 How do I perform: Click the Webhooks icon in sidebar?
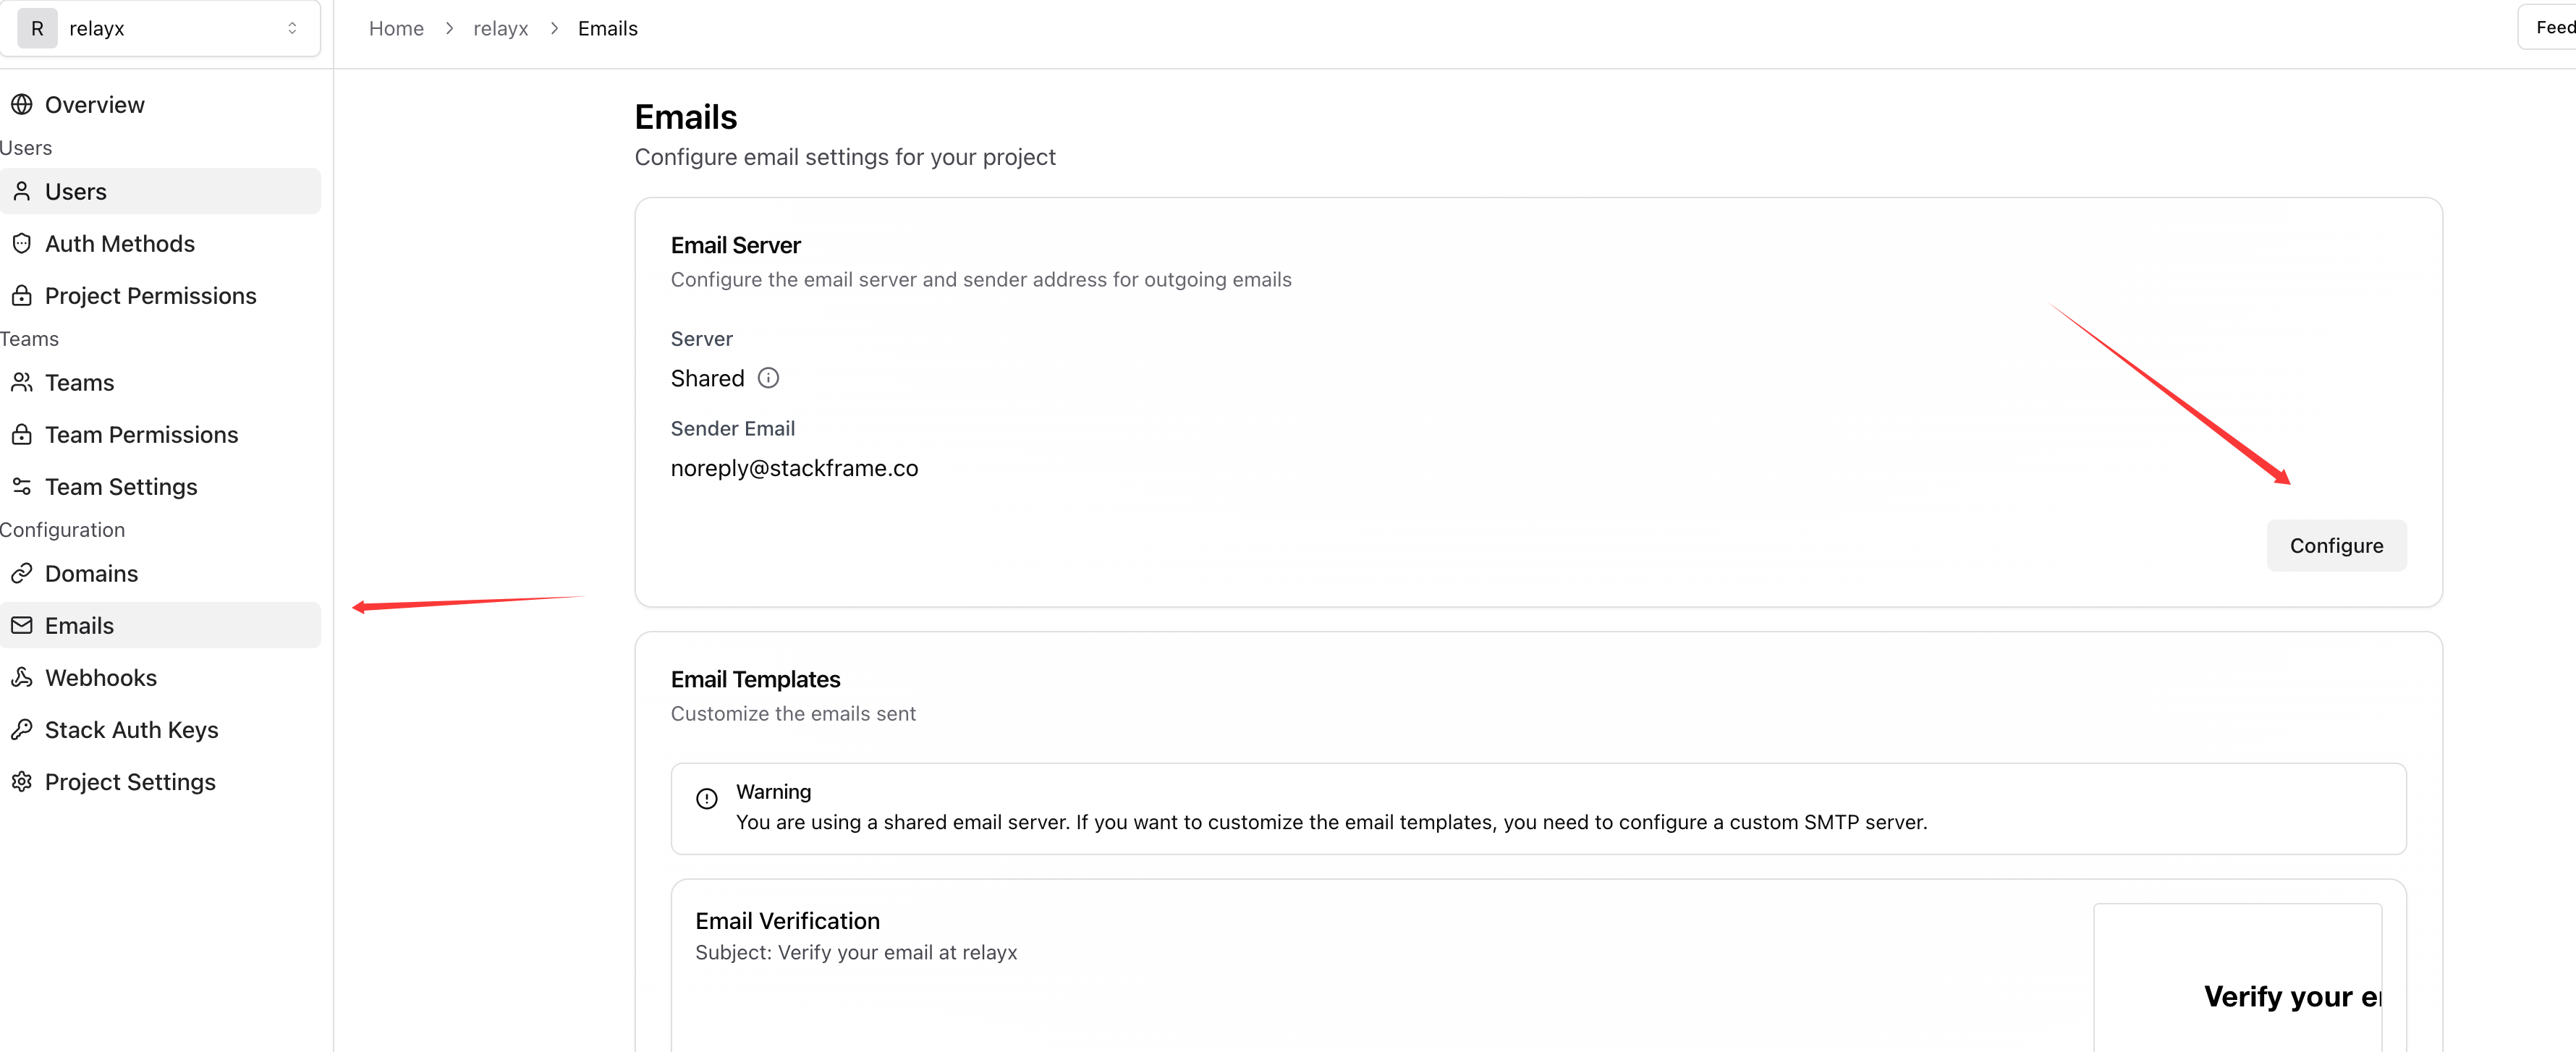[x=22, y=678]
